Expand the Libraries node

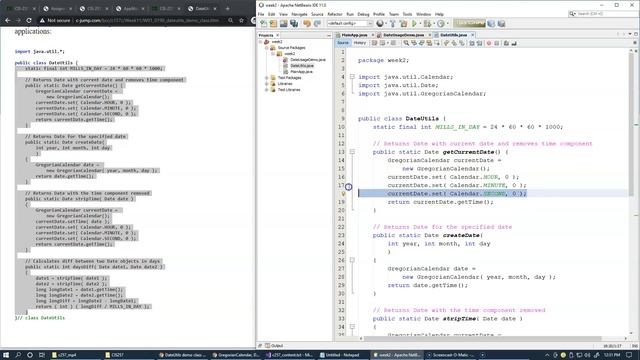pyautogui.click(x=267, y=84)
